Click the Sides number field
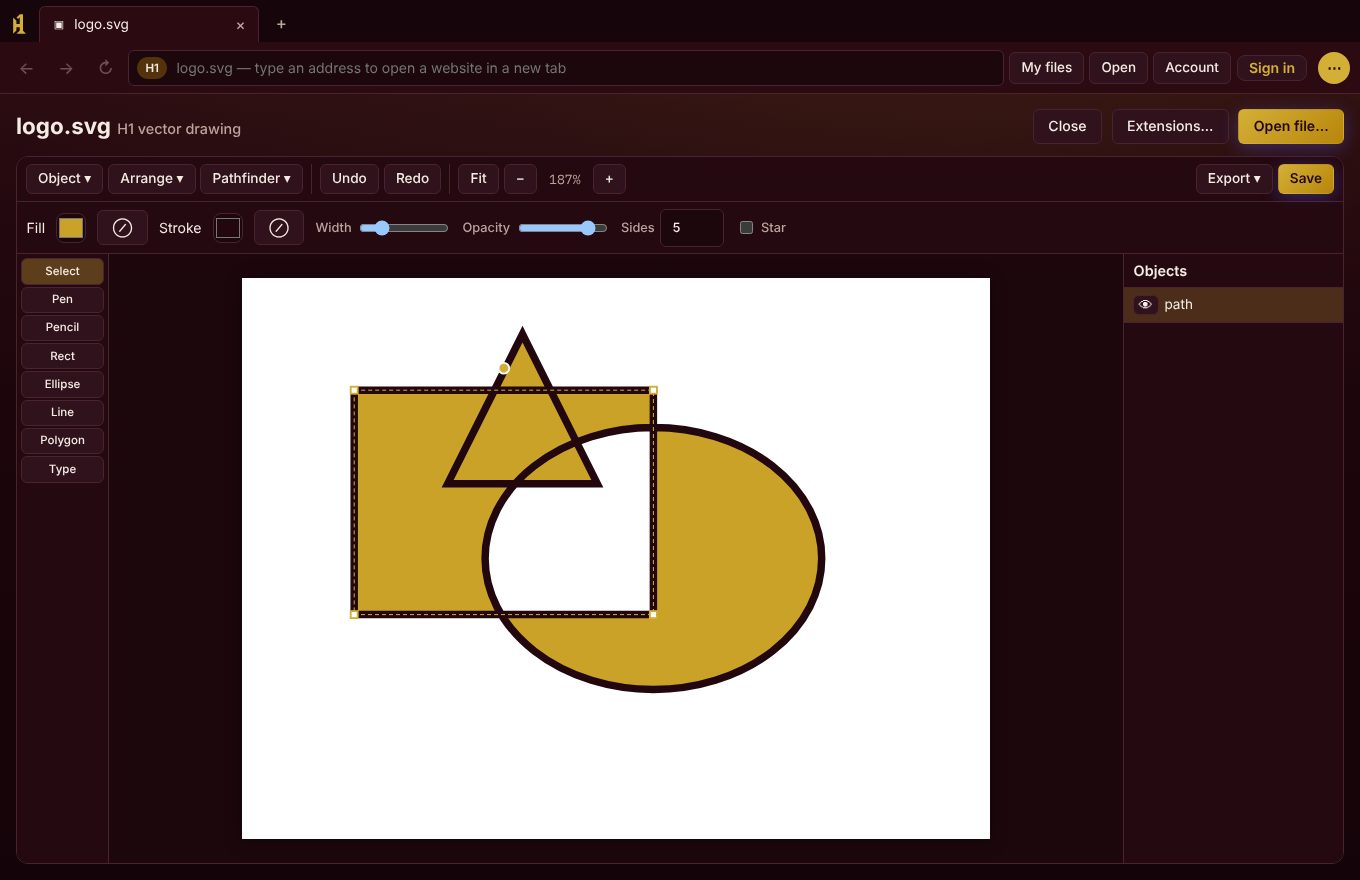This screenshot has width=1360, height=880. pyautogui.click(x=692, y=228)
